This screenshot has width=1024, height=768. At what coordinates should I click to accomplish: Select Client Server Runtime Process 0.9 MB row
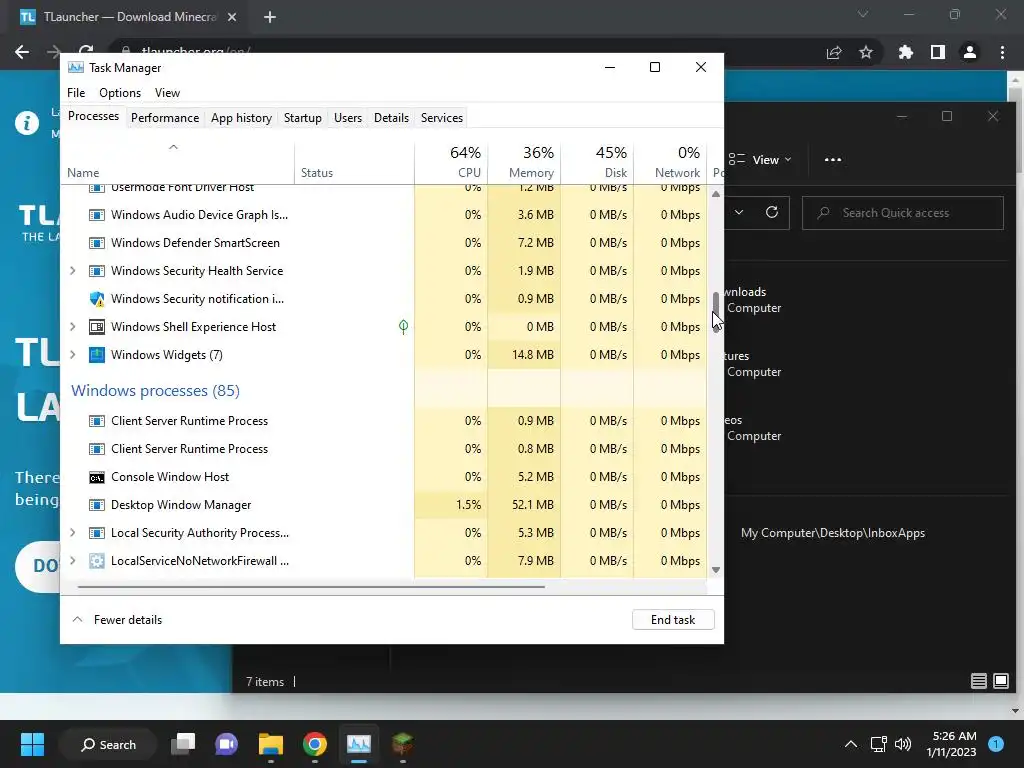[x=384, y=421]
